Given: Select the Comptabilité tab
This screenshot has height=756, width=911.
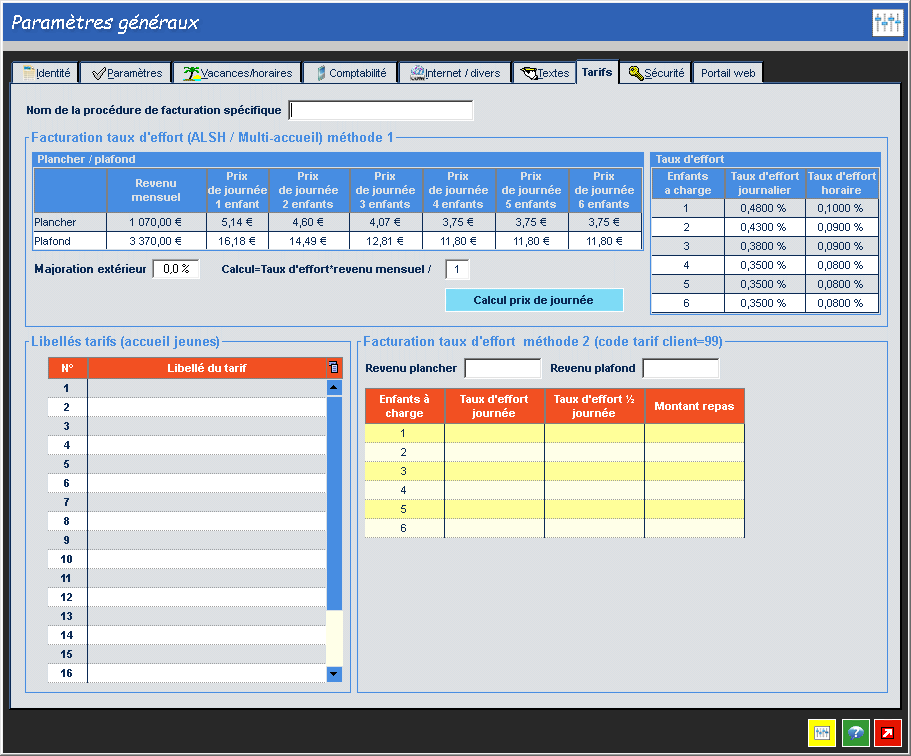Looking at the screenshot, I should tap(349, 73).
